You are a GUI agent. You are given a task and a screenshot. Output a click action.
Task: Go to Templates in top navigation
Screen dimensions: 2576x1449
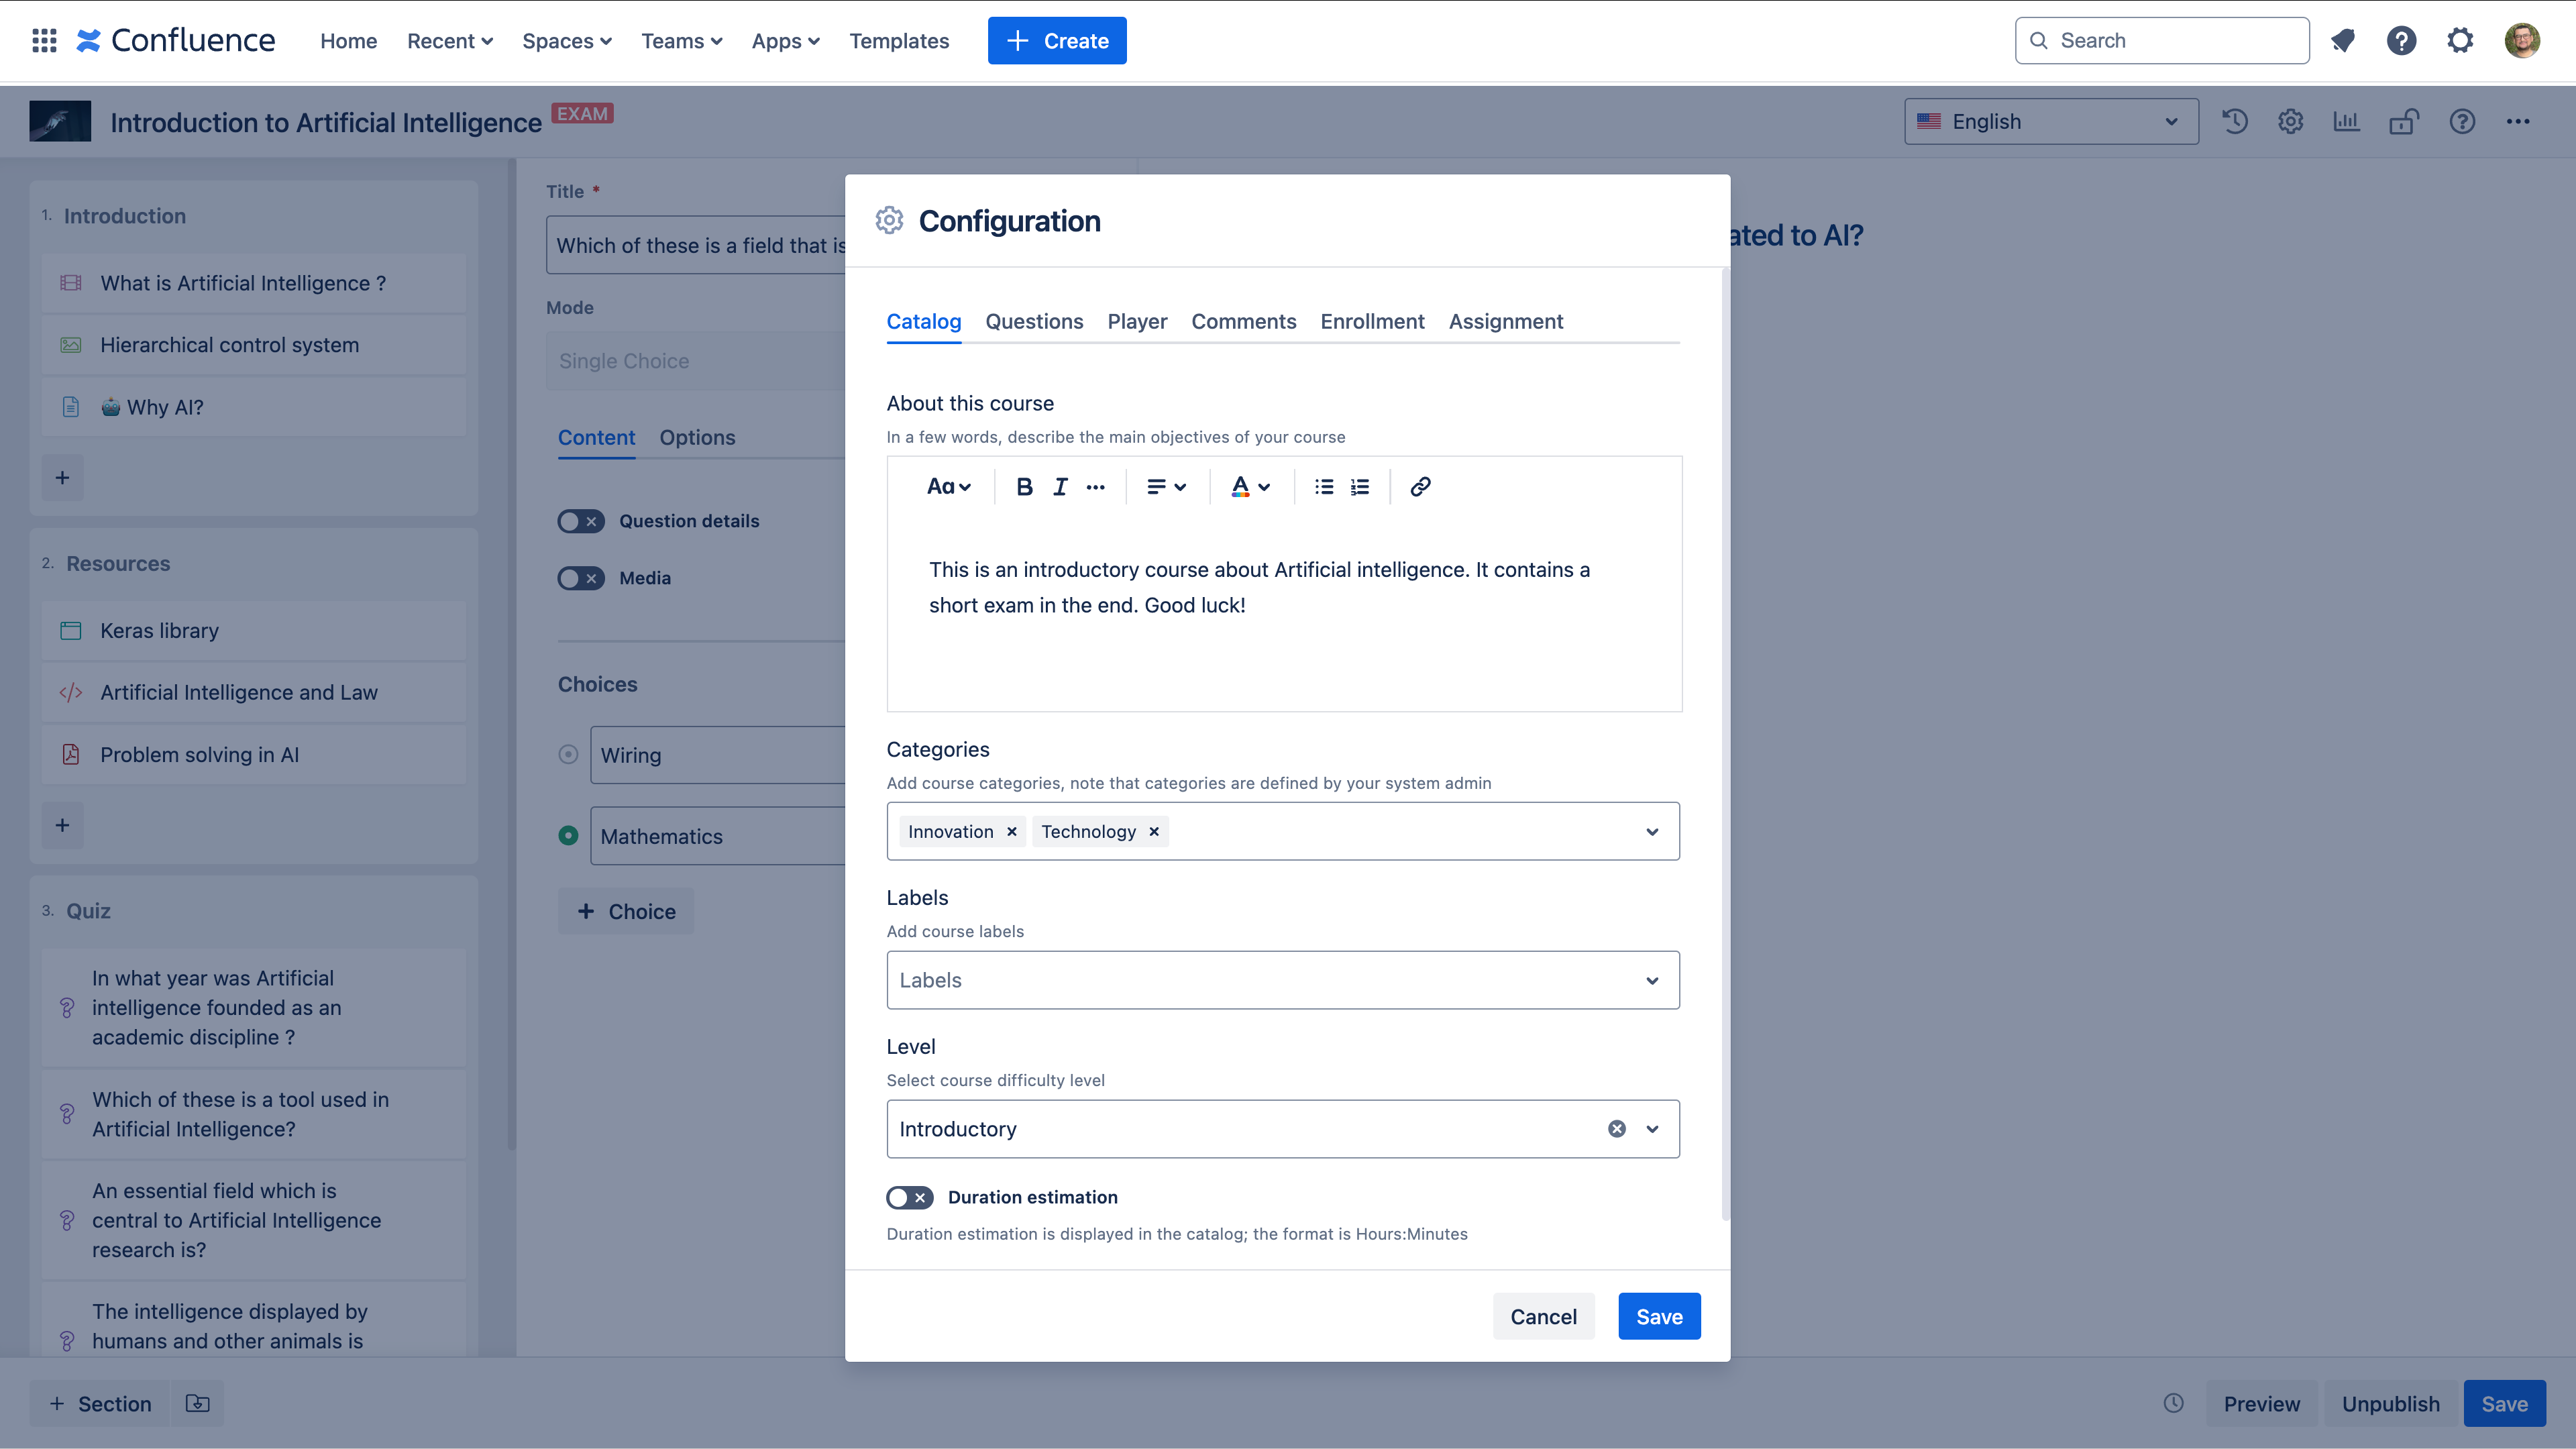pos(899,41)
